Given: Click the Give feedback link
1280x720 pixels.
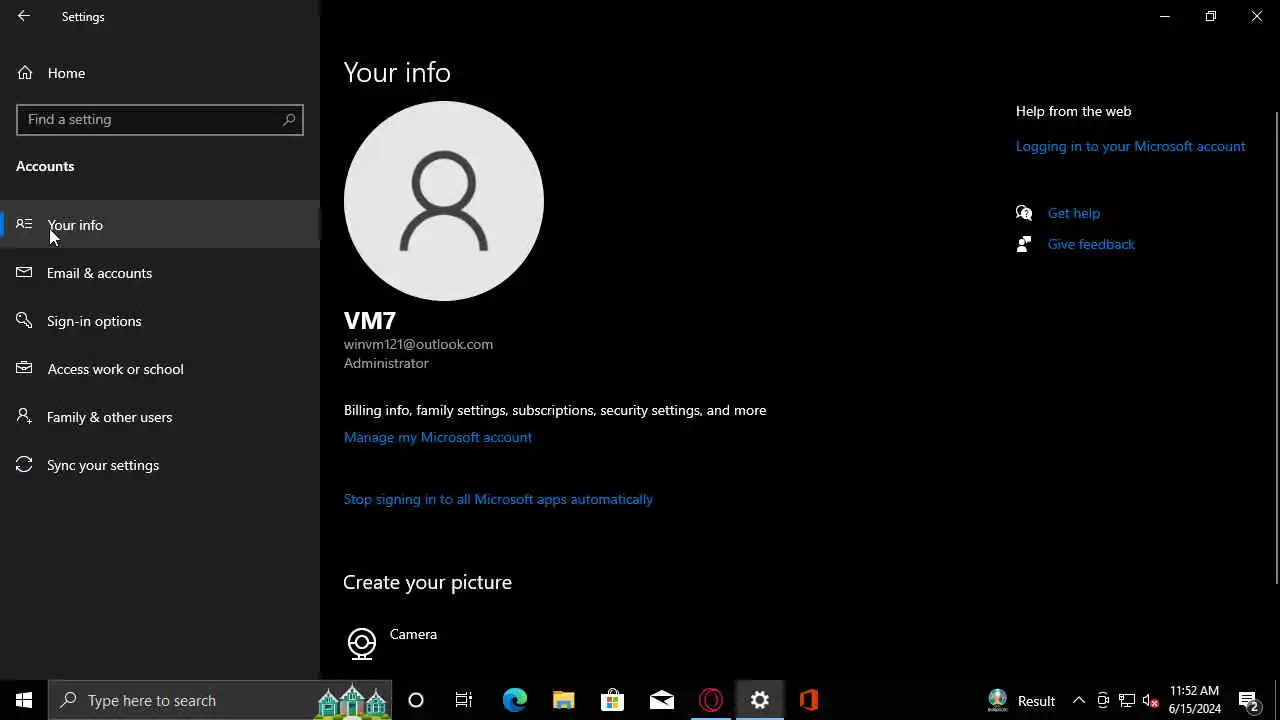Looking at the screenshot, I should (x=1091, y=244).
